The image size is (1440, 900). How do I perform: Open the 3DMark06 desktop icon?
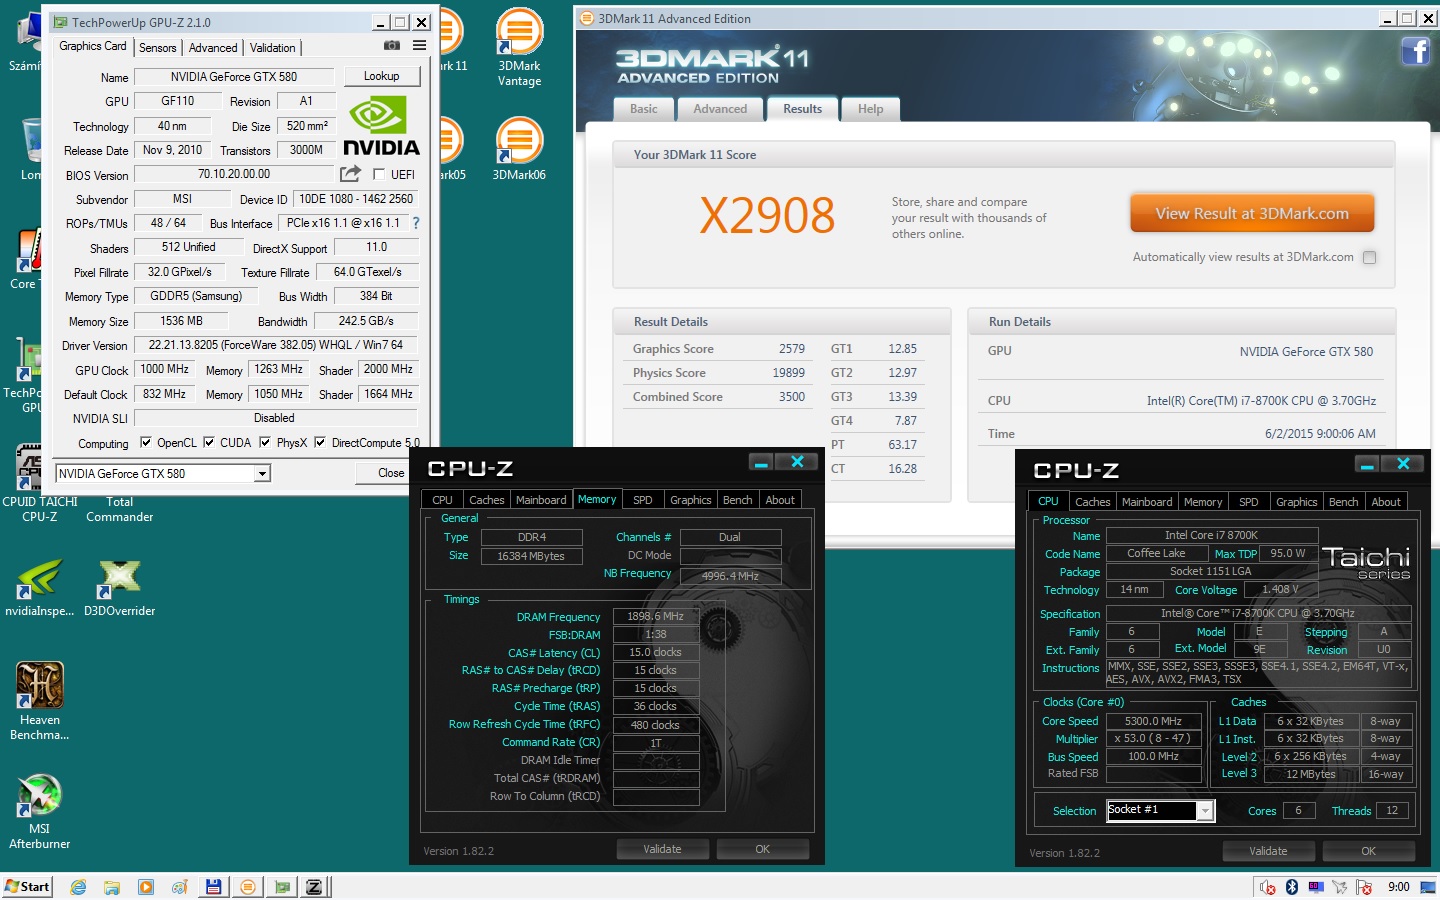[519, 150]
